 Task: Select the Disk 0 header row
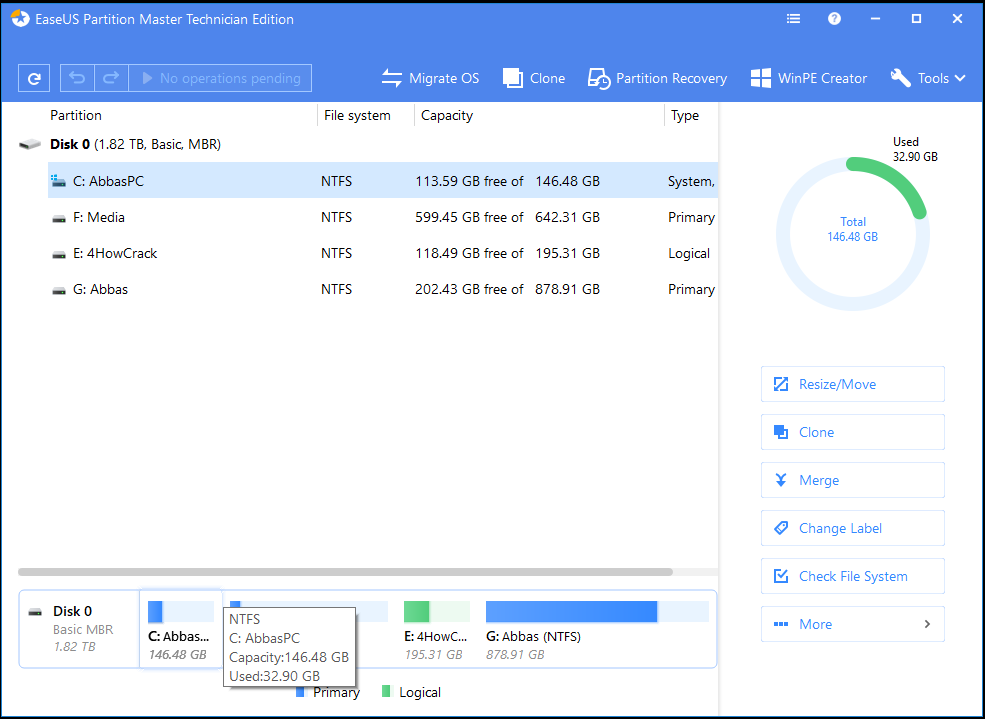click(367, 144)
